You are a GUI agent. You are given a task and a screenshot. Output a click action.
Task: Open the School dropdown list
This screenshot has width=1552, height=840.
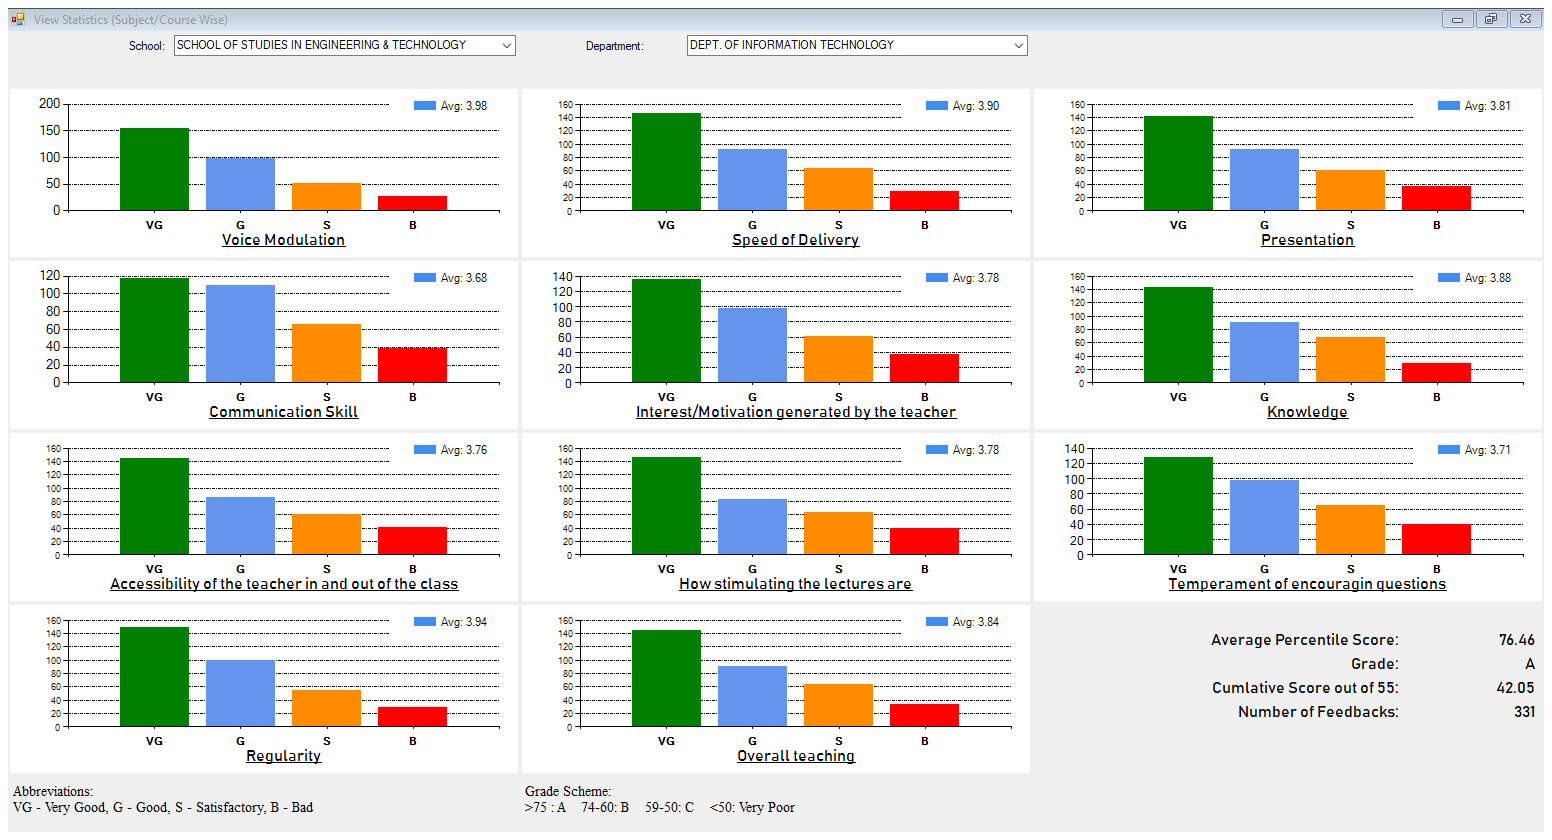pos(506,46)
